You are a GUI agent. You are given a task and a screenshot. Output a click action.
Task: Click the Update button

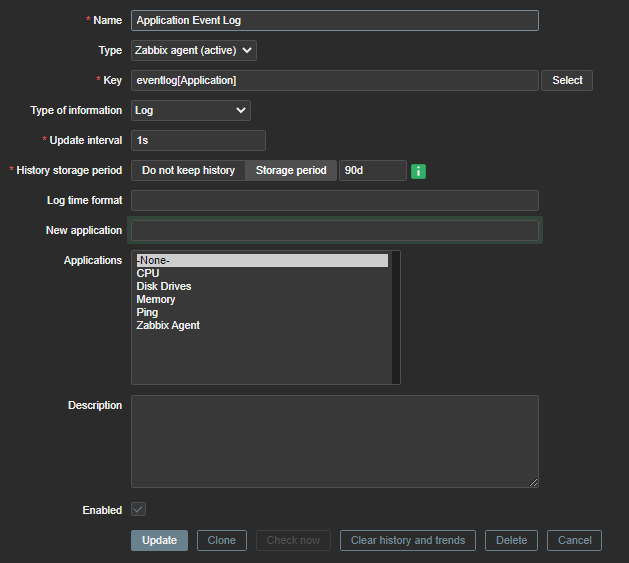159,541
